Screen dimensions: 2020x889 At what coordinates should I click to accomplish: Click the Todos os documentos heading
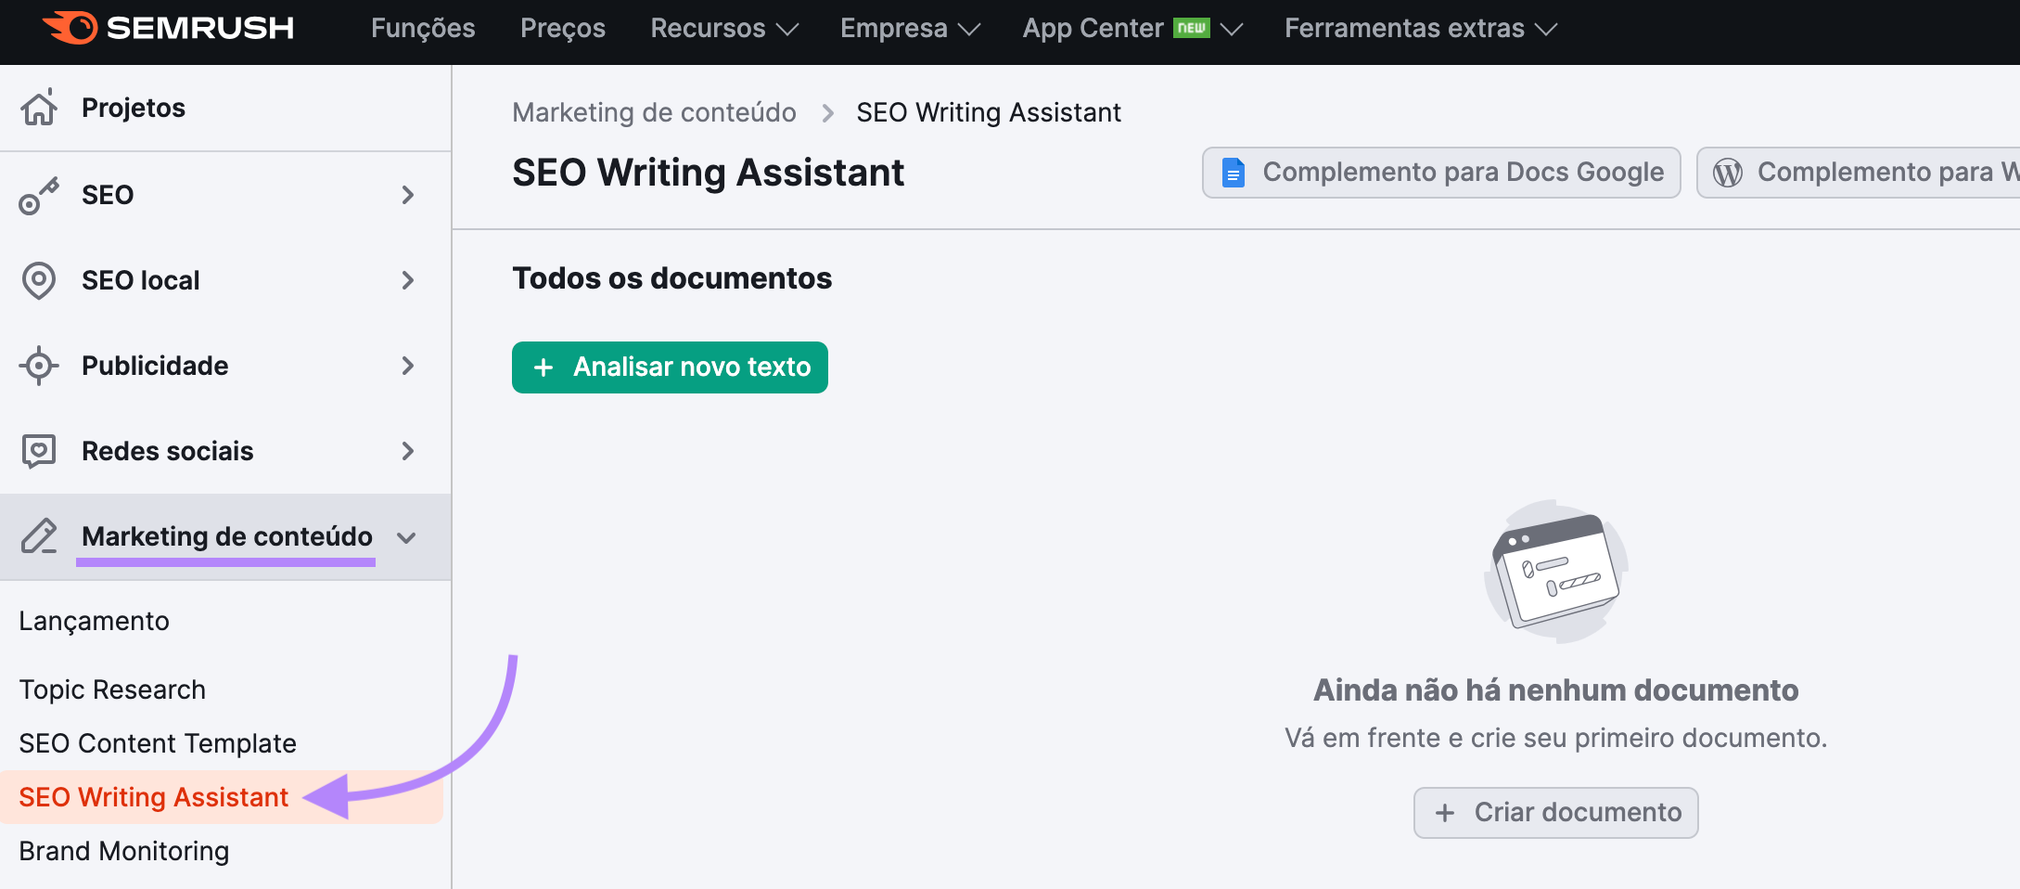click(x=672, y=278)
